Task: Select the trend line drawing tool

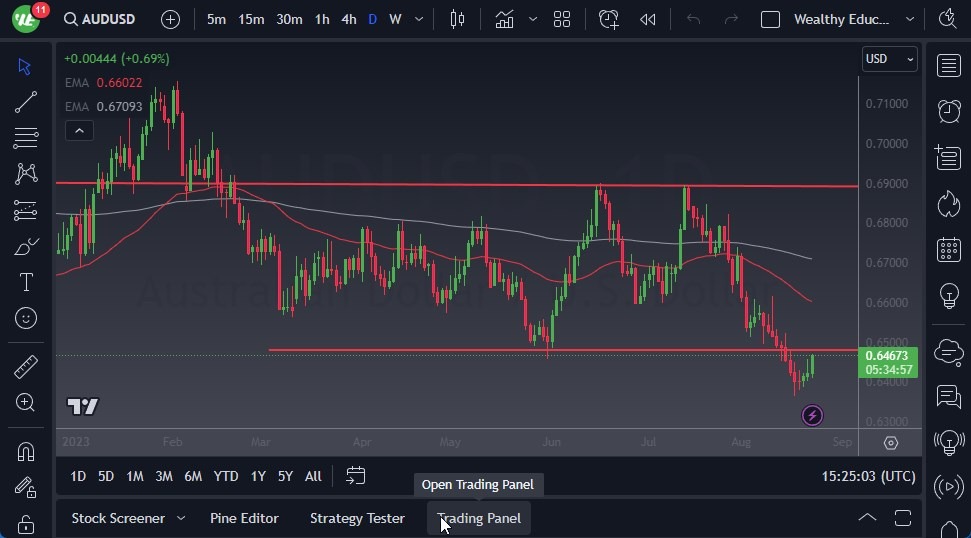Action: (26, 101)
